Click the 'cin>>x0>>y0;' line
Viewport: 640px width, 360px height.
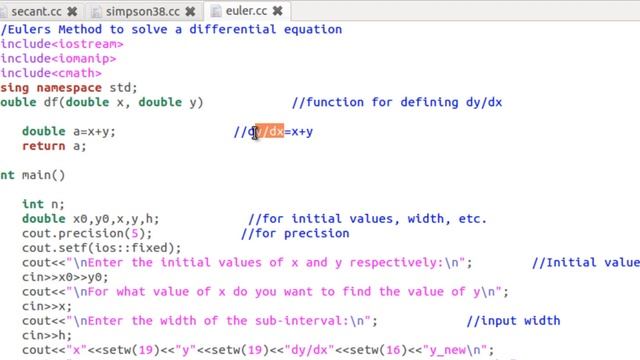click(65, 278)
